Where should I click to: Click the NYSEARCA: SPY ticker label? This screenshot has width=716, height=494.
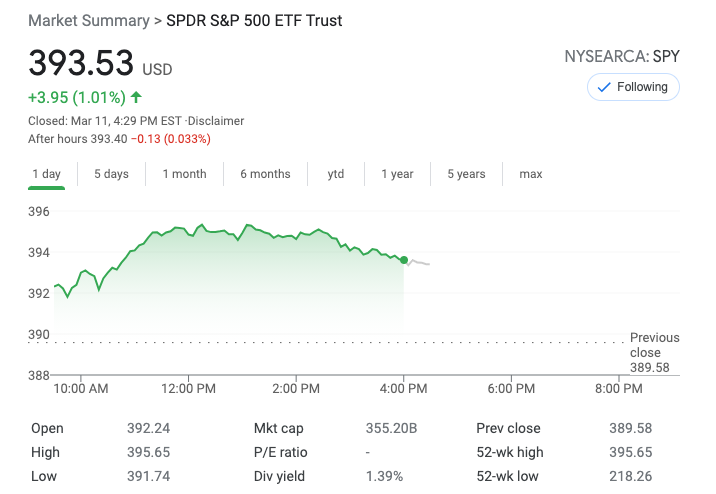(622, 56)
